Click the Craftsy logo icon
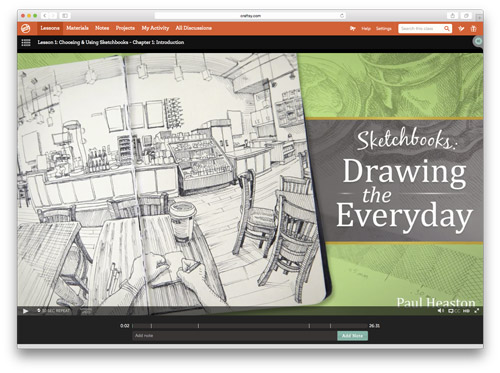Image resolution: width=500 pixels, height=373 pixels. (x=26, y=29)
